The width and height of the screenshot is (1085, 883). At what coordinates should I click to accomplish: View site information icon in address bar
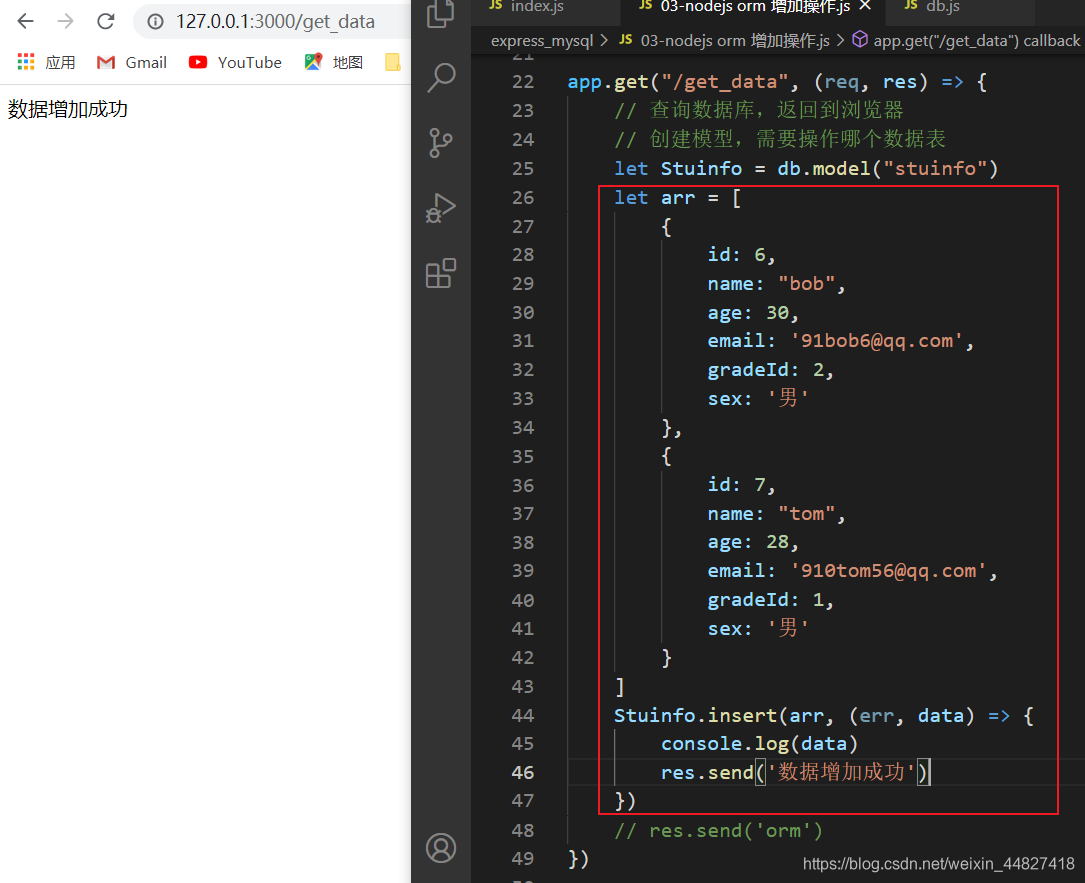(156, 21)
